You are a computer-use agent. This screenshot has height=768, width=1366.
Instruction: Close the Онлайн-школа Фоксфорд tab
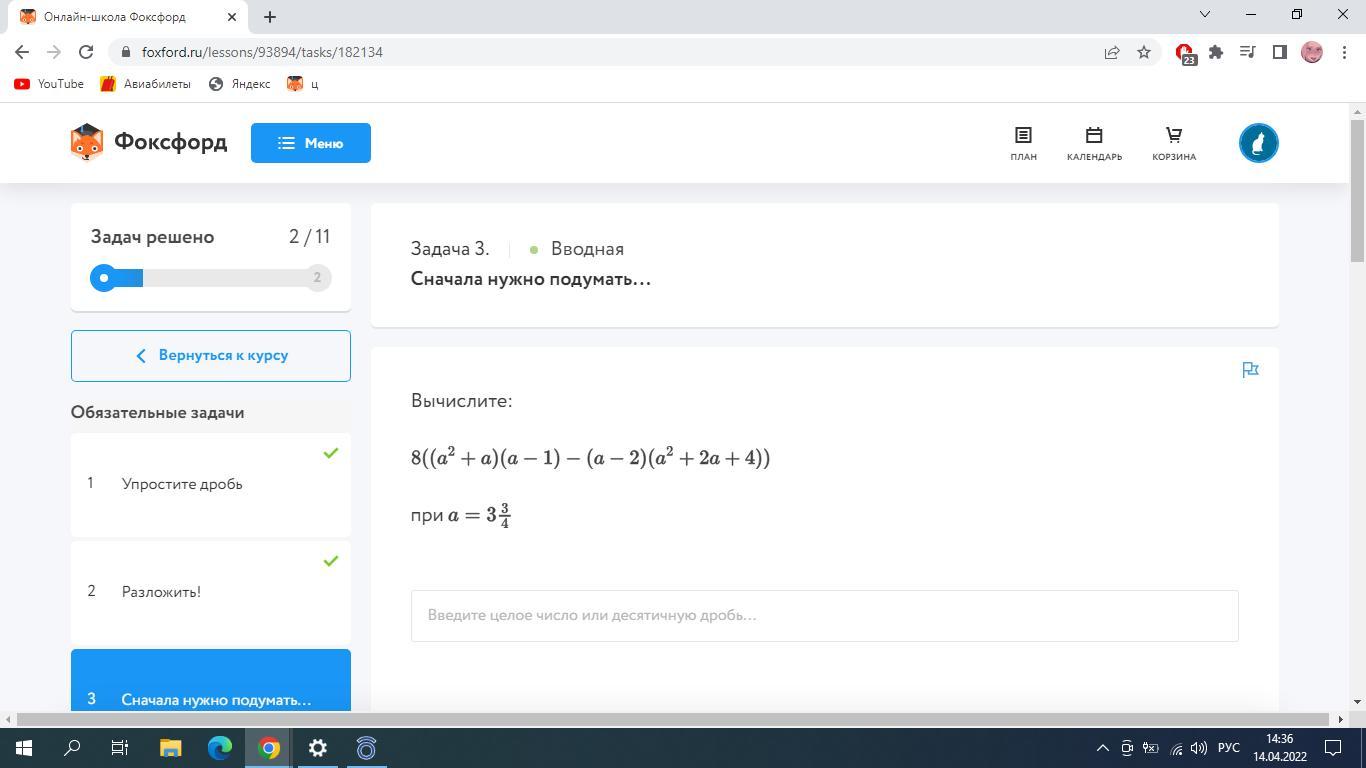coord(232,17)
